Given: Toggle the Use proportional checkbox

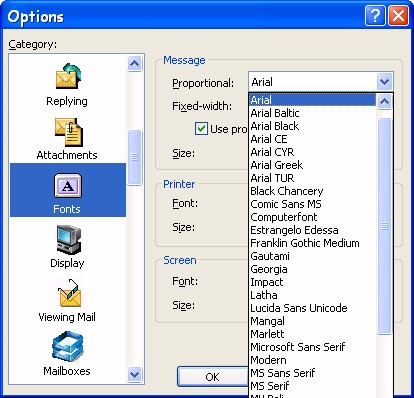Looking at the screenshot, I should [201, 129].
